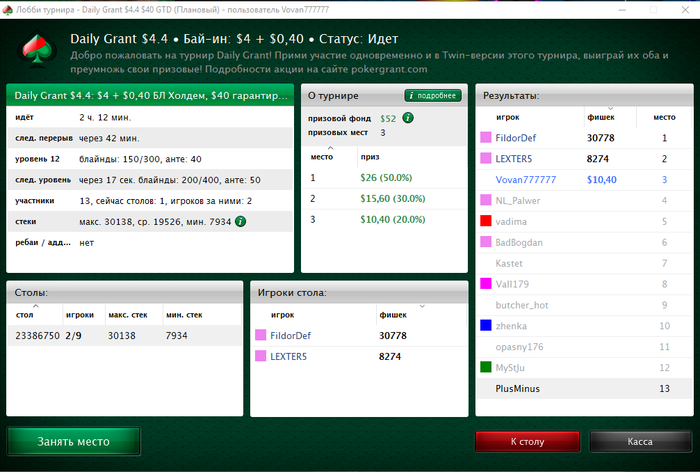Viewport: 700px width, 472px height.
Task: Select LEXTER5 in the results list
Action: 584,159
